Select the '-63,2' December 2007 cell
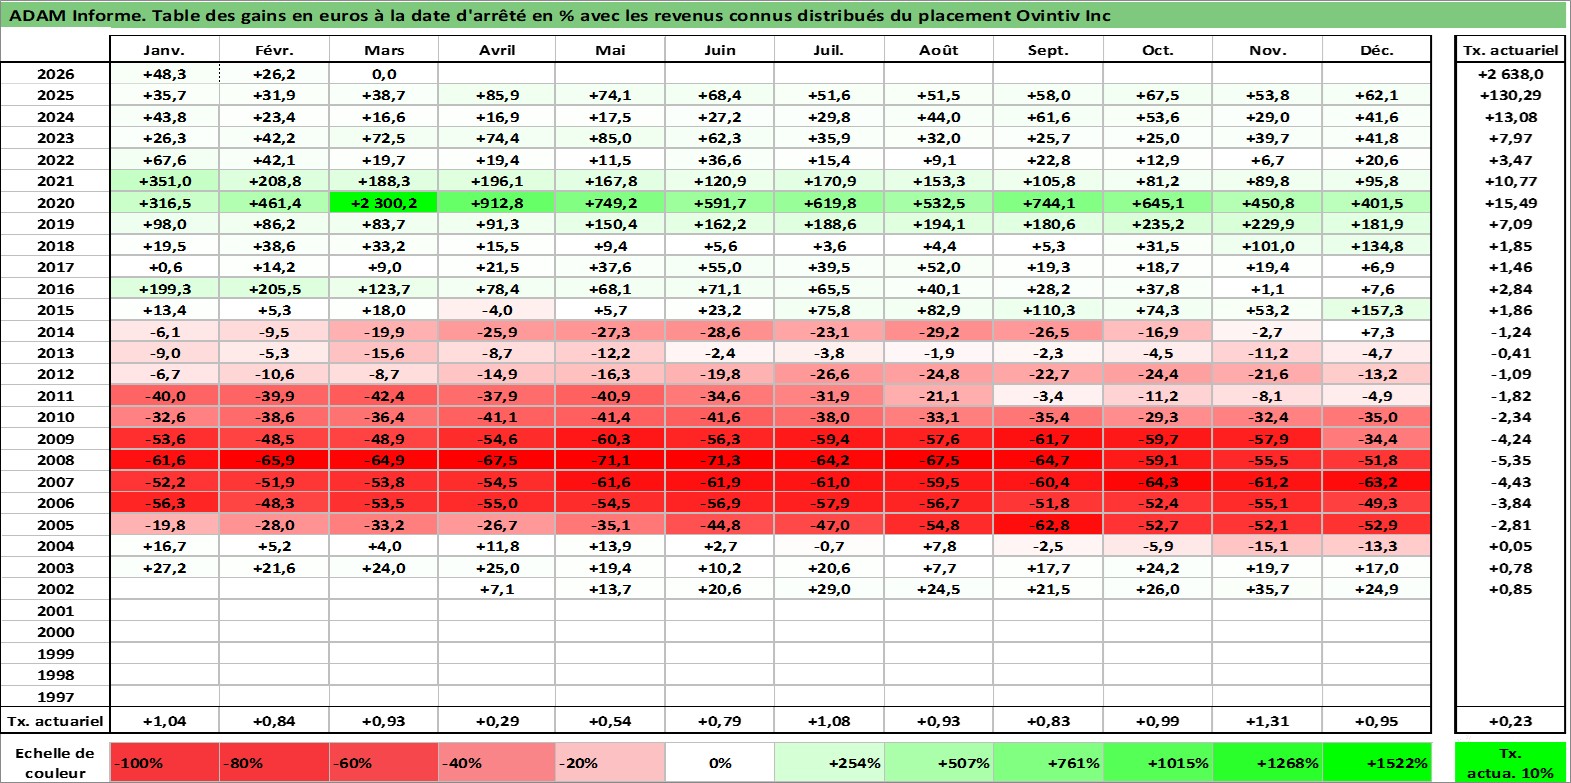 pos(1377,482)
